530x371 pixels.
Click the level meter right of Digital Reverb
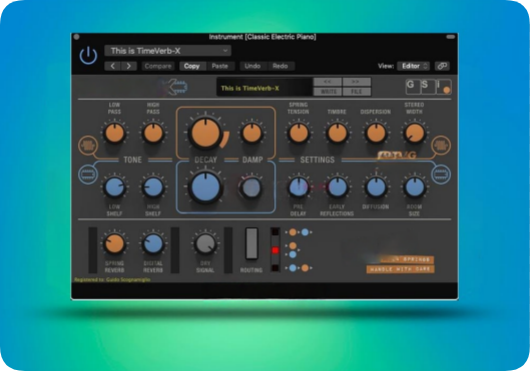coord(175,250)
